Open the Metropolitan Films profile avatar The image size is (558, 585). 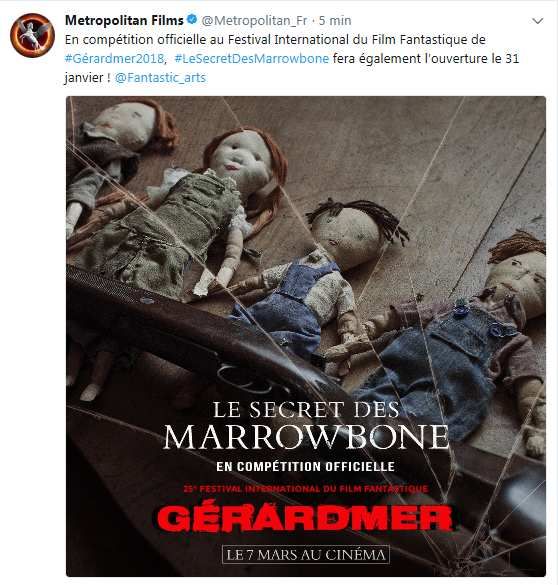[x=32, y=35]
